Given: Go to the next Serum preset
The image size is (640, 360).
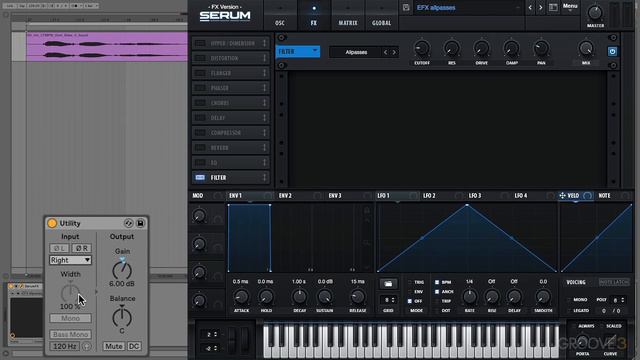Looking at the screenshot, I should [x=540, y=8].
